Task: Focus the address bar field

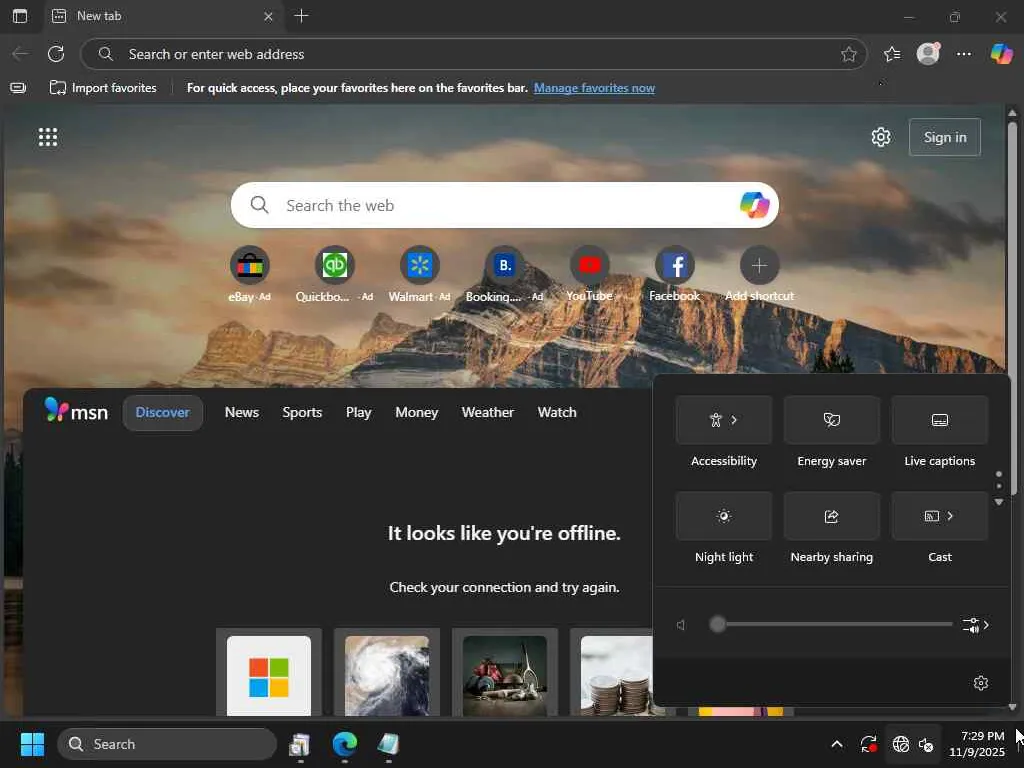Action: pyautogui.click(x=473, y=54)
